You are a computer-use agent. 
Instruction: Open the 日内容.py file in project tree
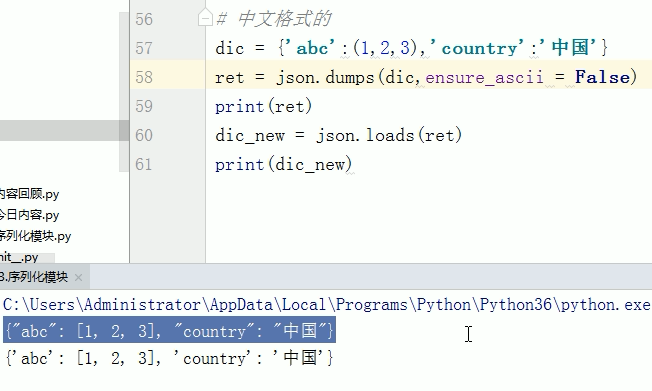pyautogui.click(x=29, y=215)
